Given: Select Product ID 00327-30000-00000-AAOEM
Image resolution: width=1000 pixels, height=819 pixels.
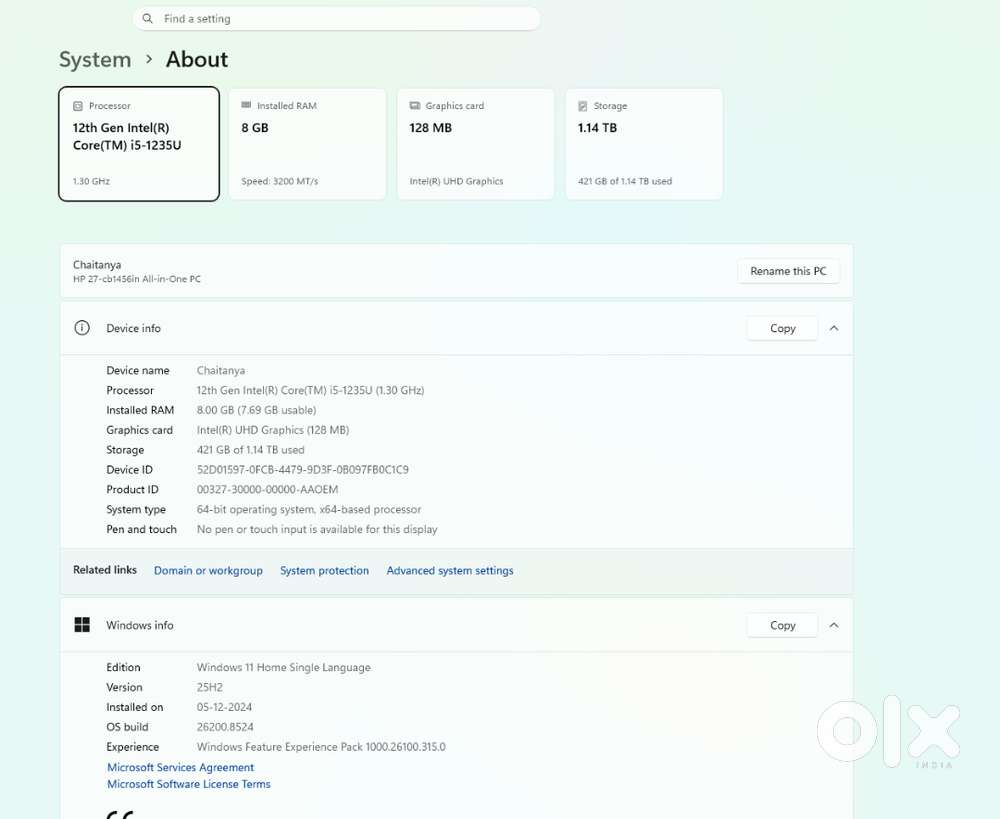Looking at the screenshot, I should point(267,489).
